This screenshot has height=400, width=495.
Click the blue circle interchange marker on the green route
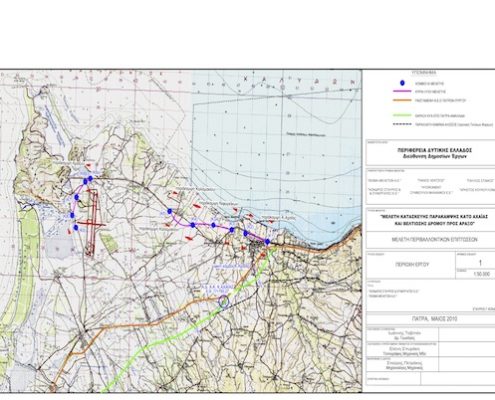pyautogui.click(x=224, y=301)
